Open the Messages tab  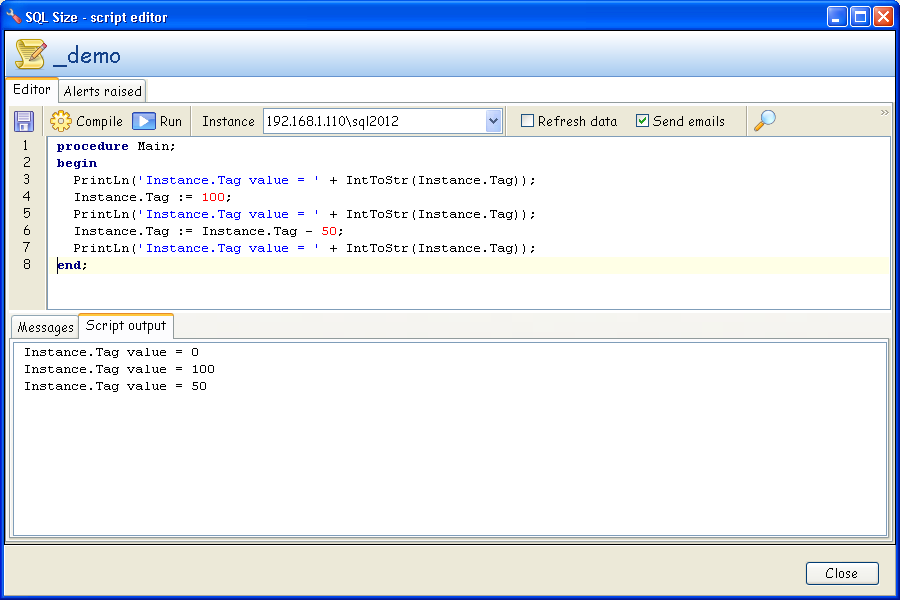(x=44, y=326)
